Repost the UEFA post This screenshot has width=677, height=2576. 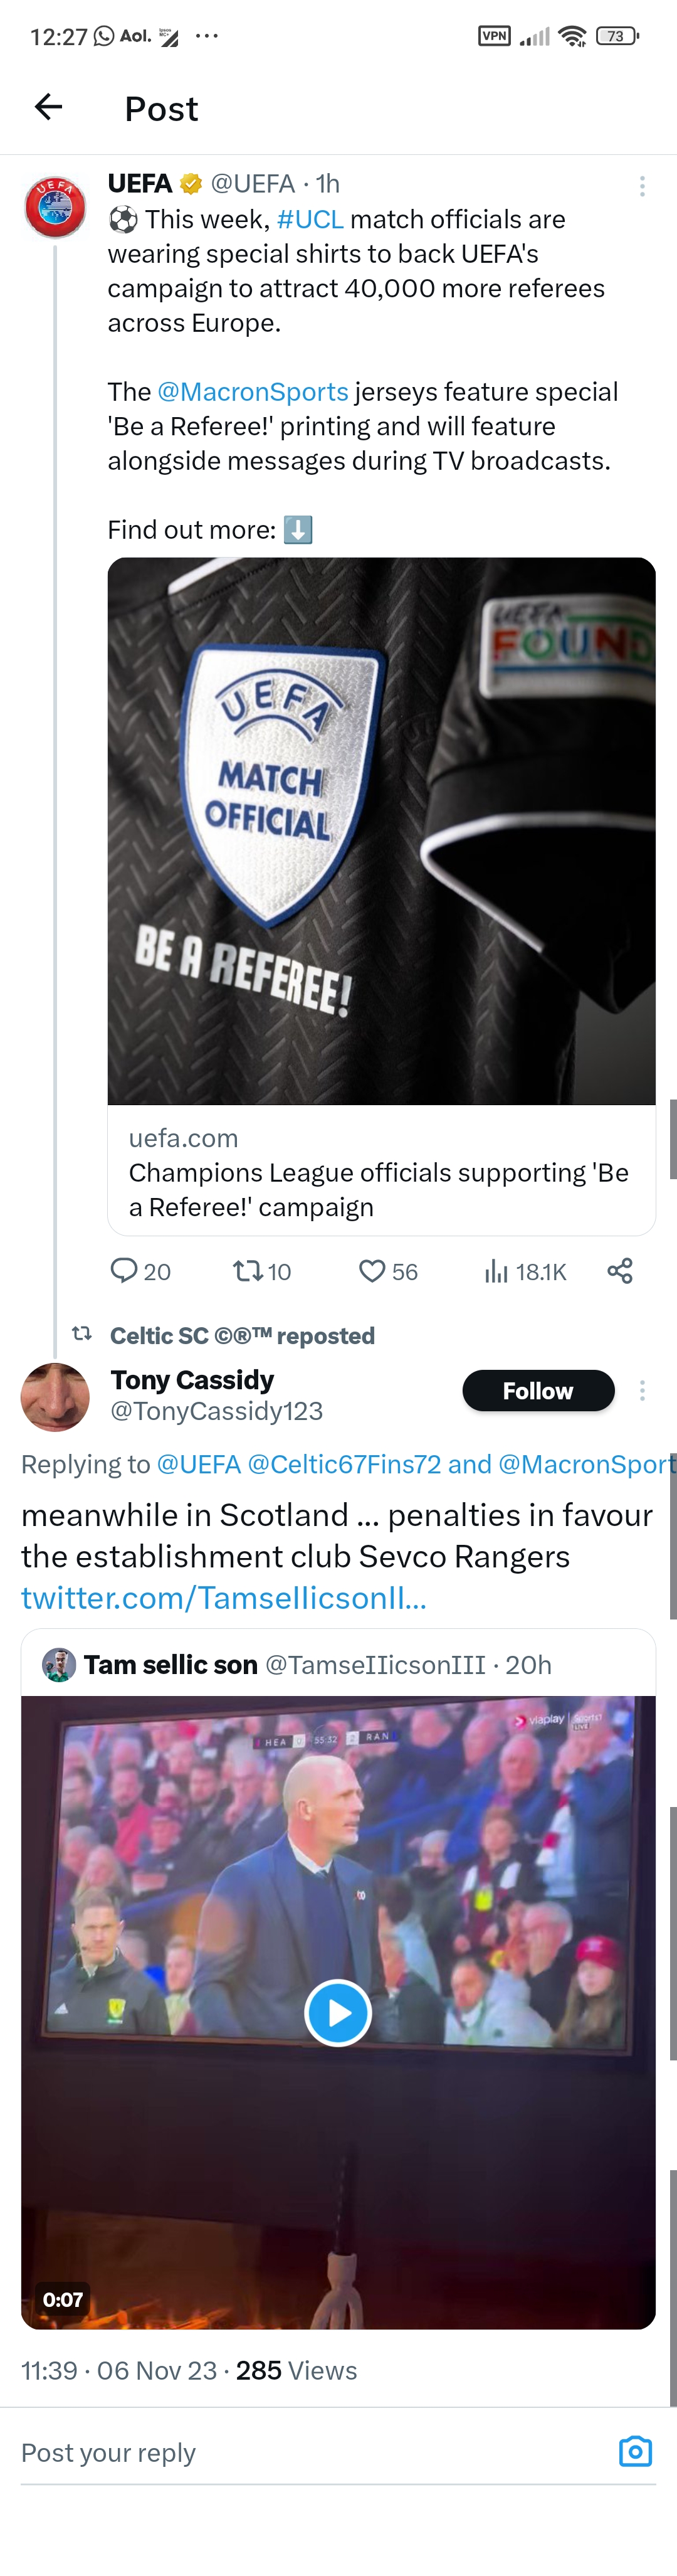pyautogui.click(x=248, y=1271)
